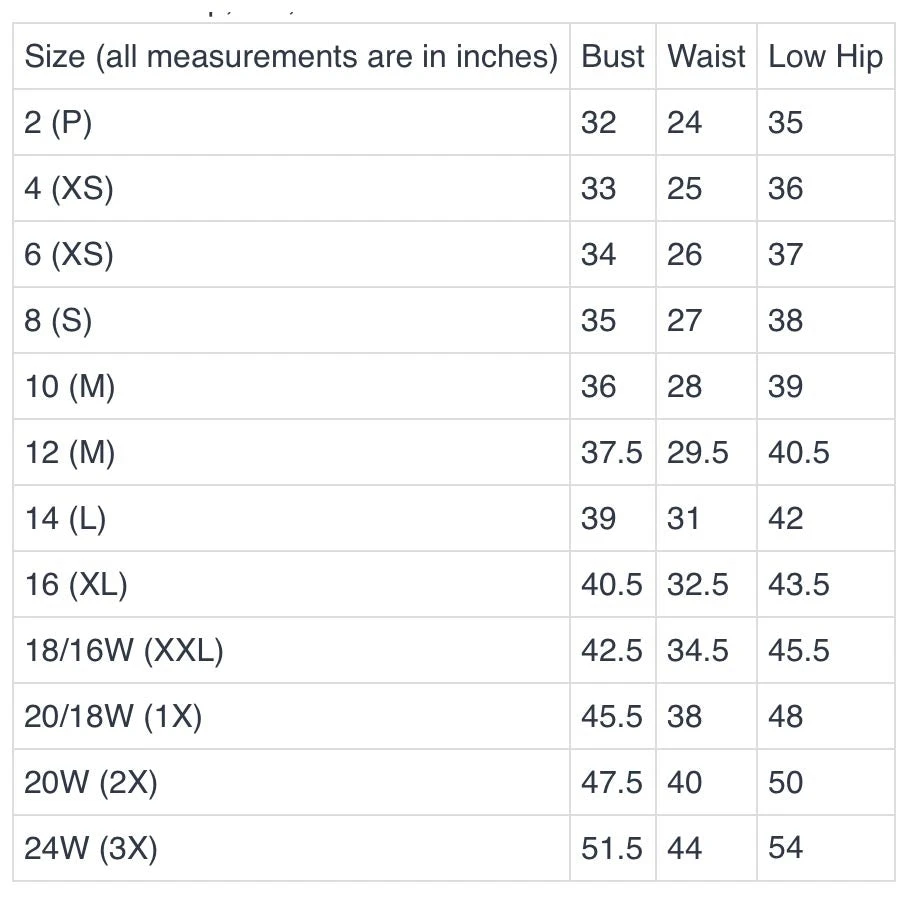This screenshot has height=910, width=910.
Task: Click the 20W (2X) size cell
Action: pos(91,783)
